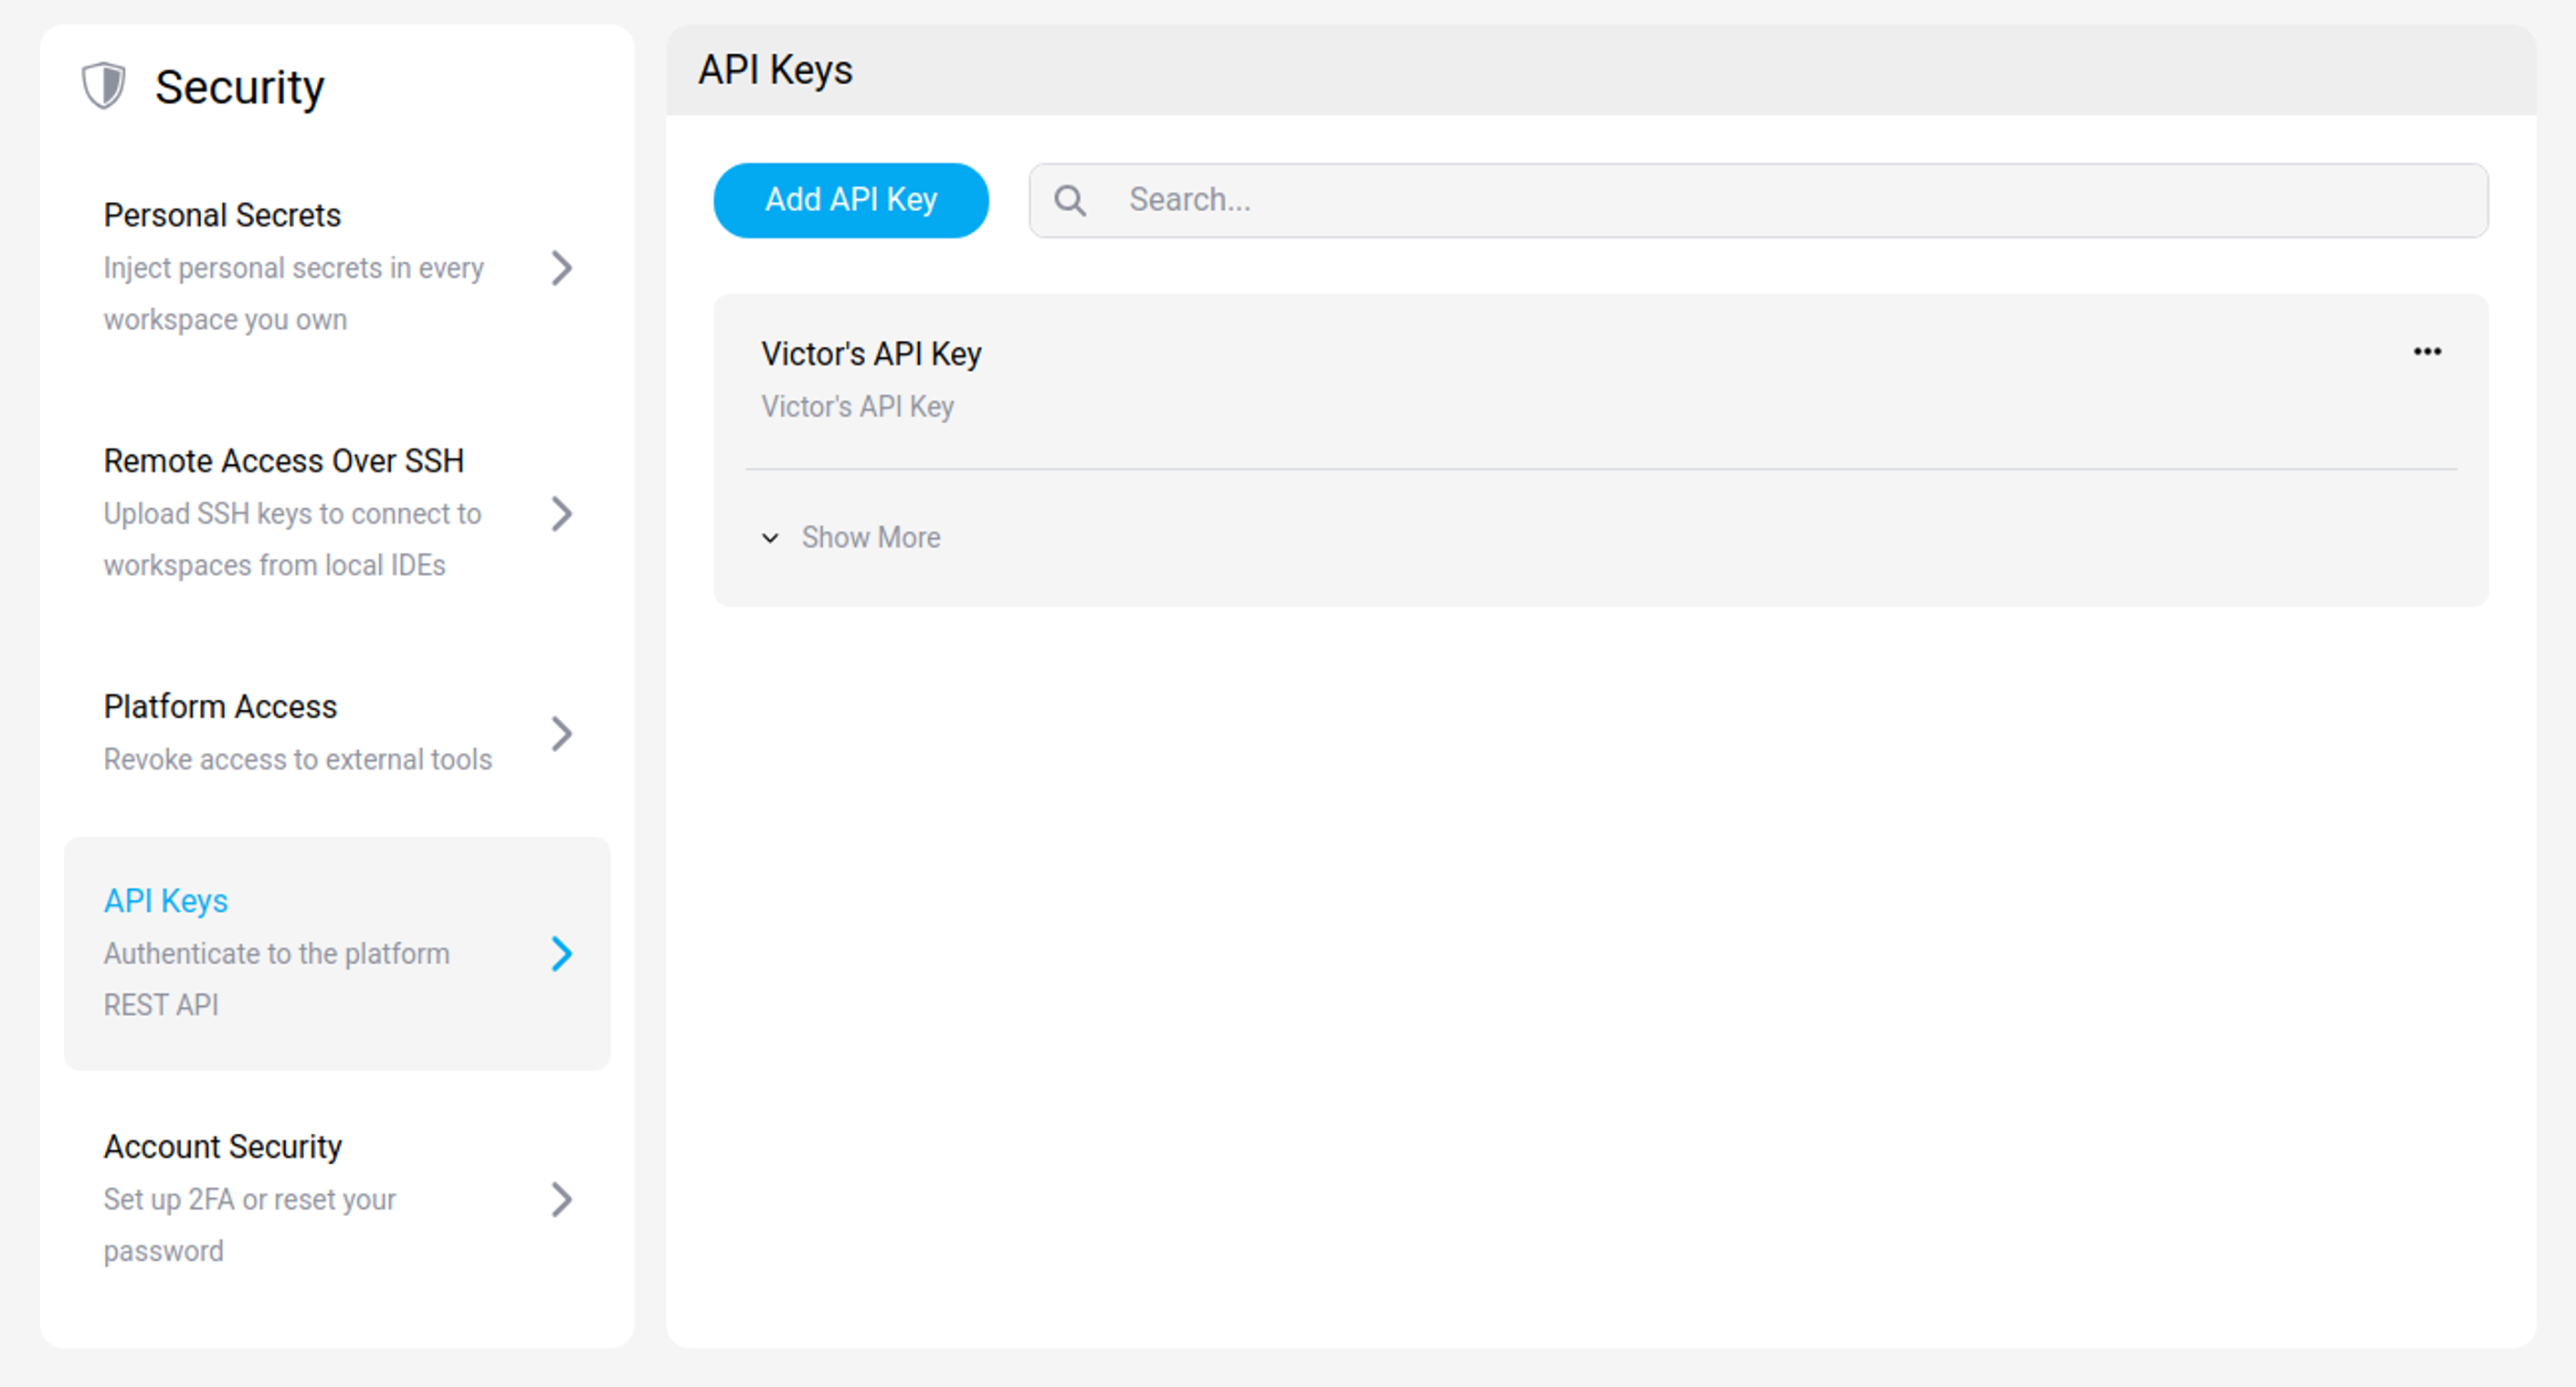2576x1387 pixels.
Task: Navigate to Personal Secrets section
Action: point(221,214)
